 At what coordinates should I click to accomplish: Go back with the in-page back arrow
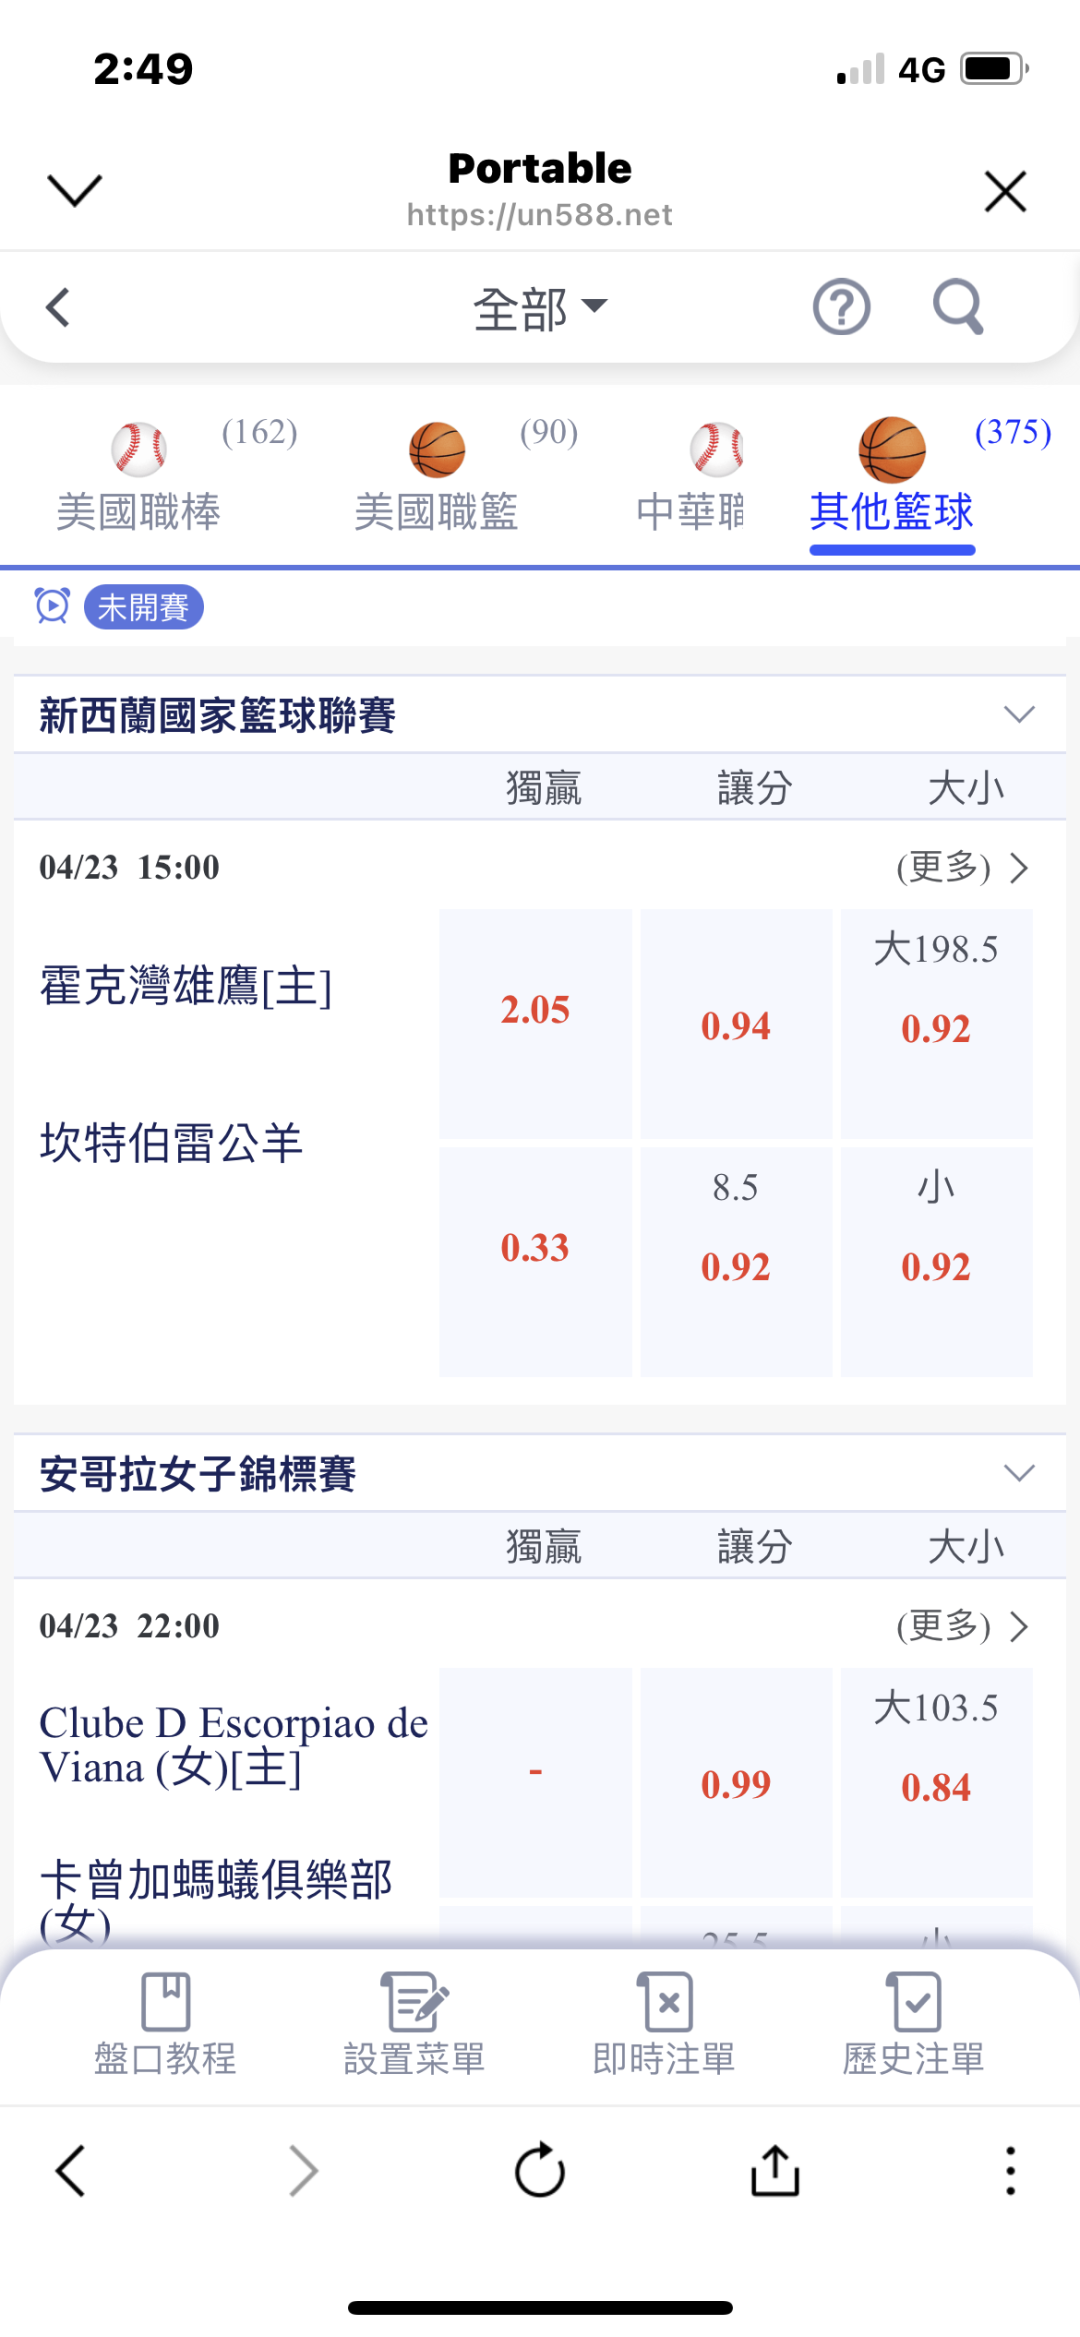coord(59,308)
